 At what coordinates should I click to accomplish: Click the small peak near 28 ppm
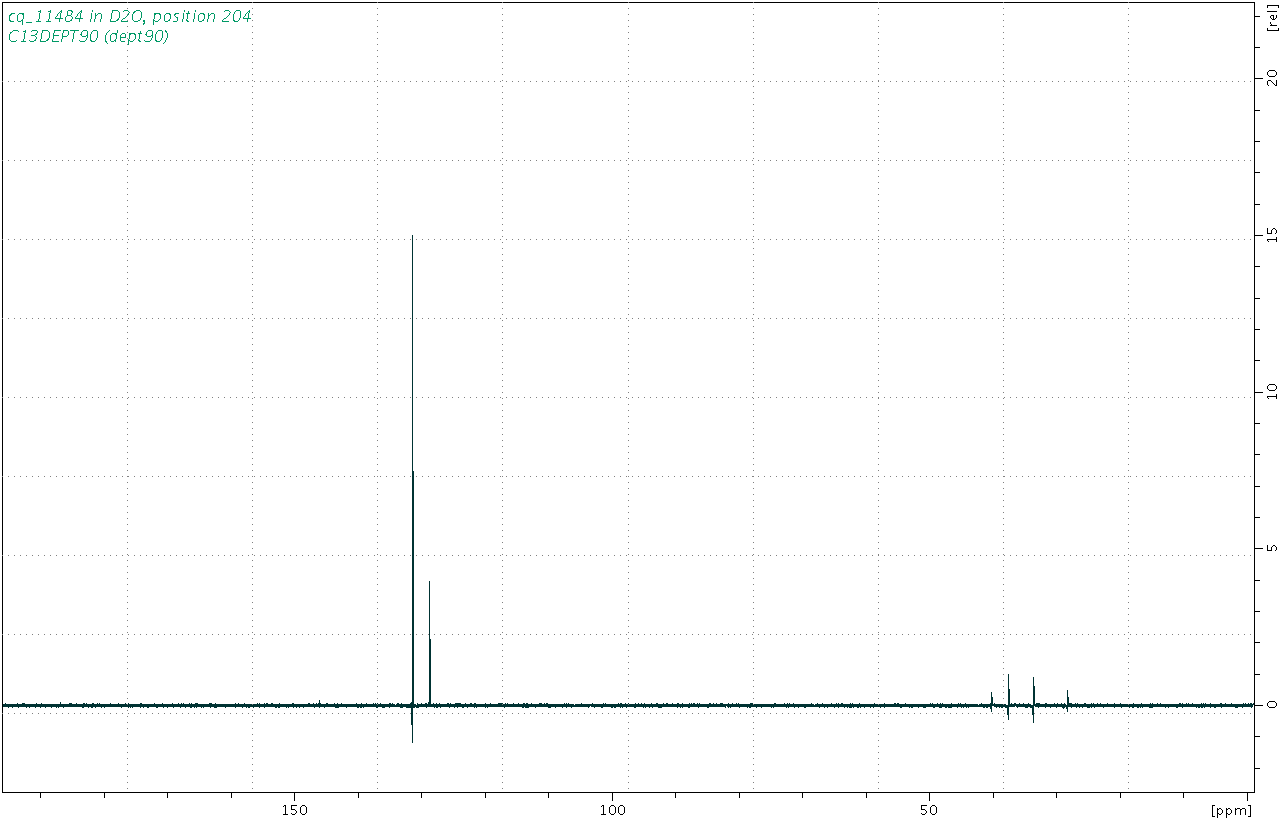pos(1067,699)
